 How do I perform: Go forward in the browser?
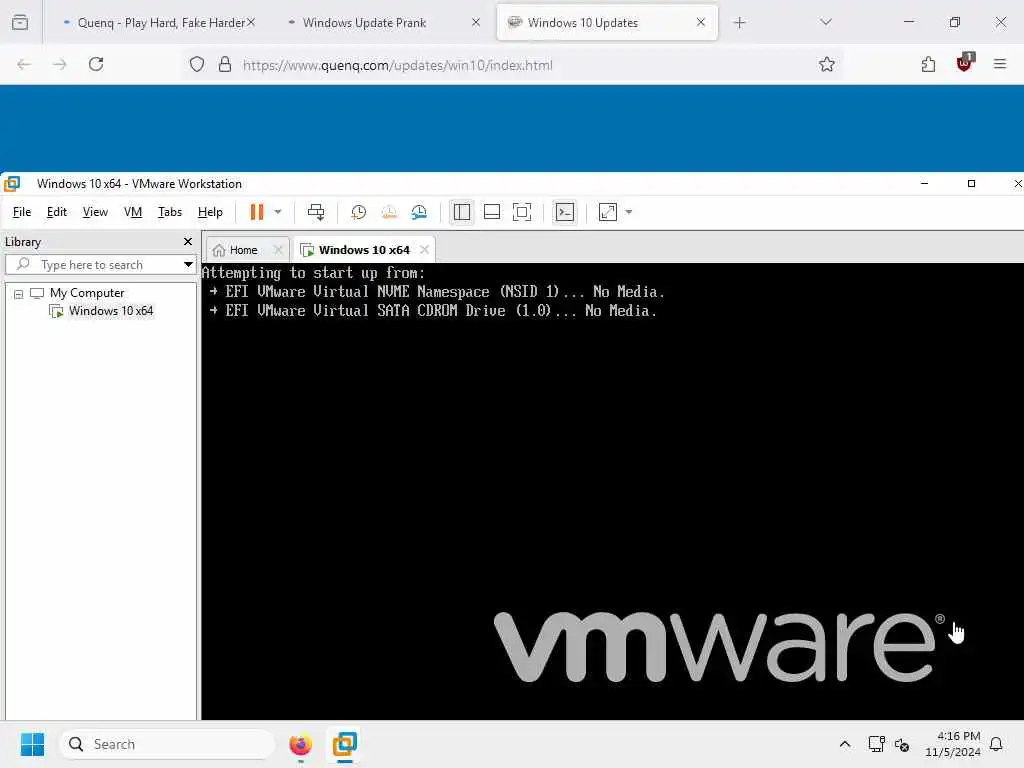(60, 65)
